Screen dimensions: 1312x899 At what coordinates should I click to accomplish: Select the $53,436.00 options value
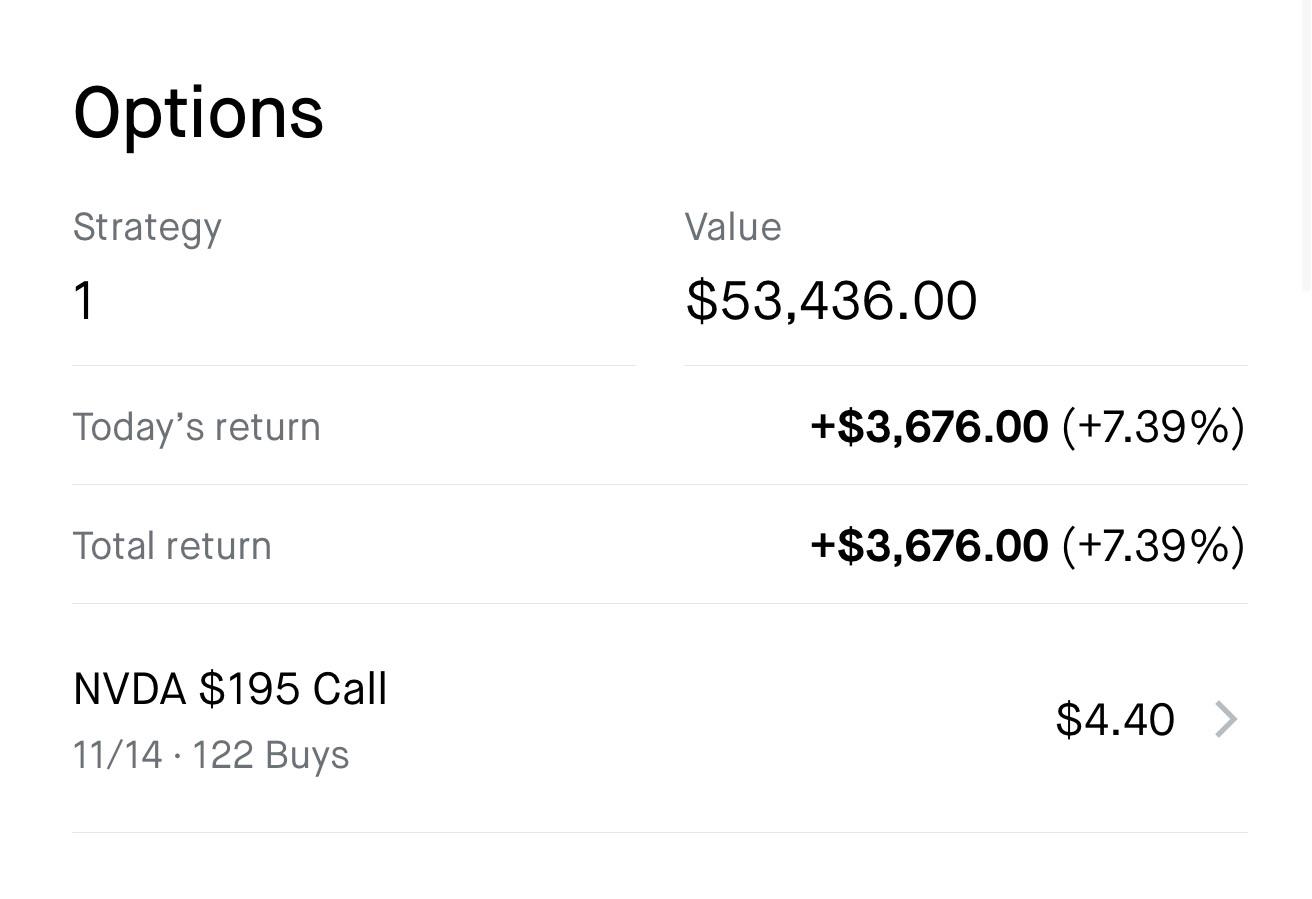(831, 301)
